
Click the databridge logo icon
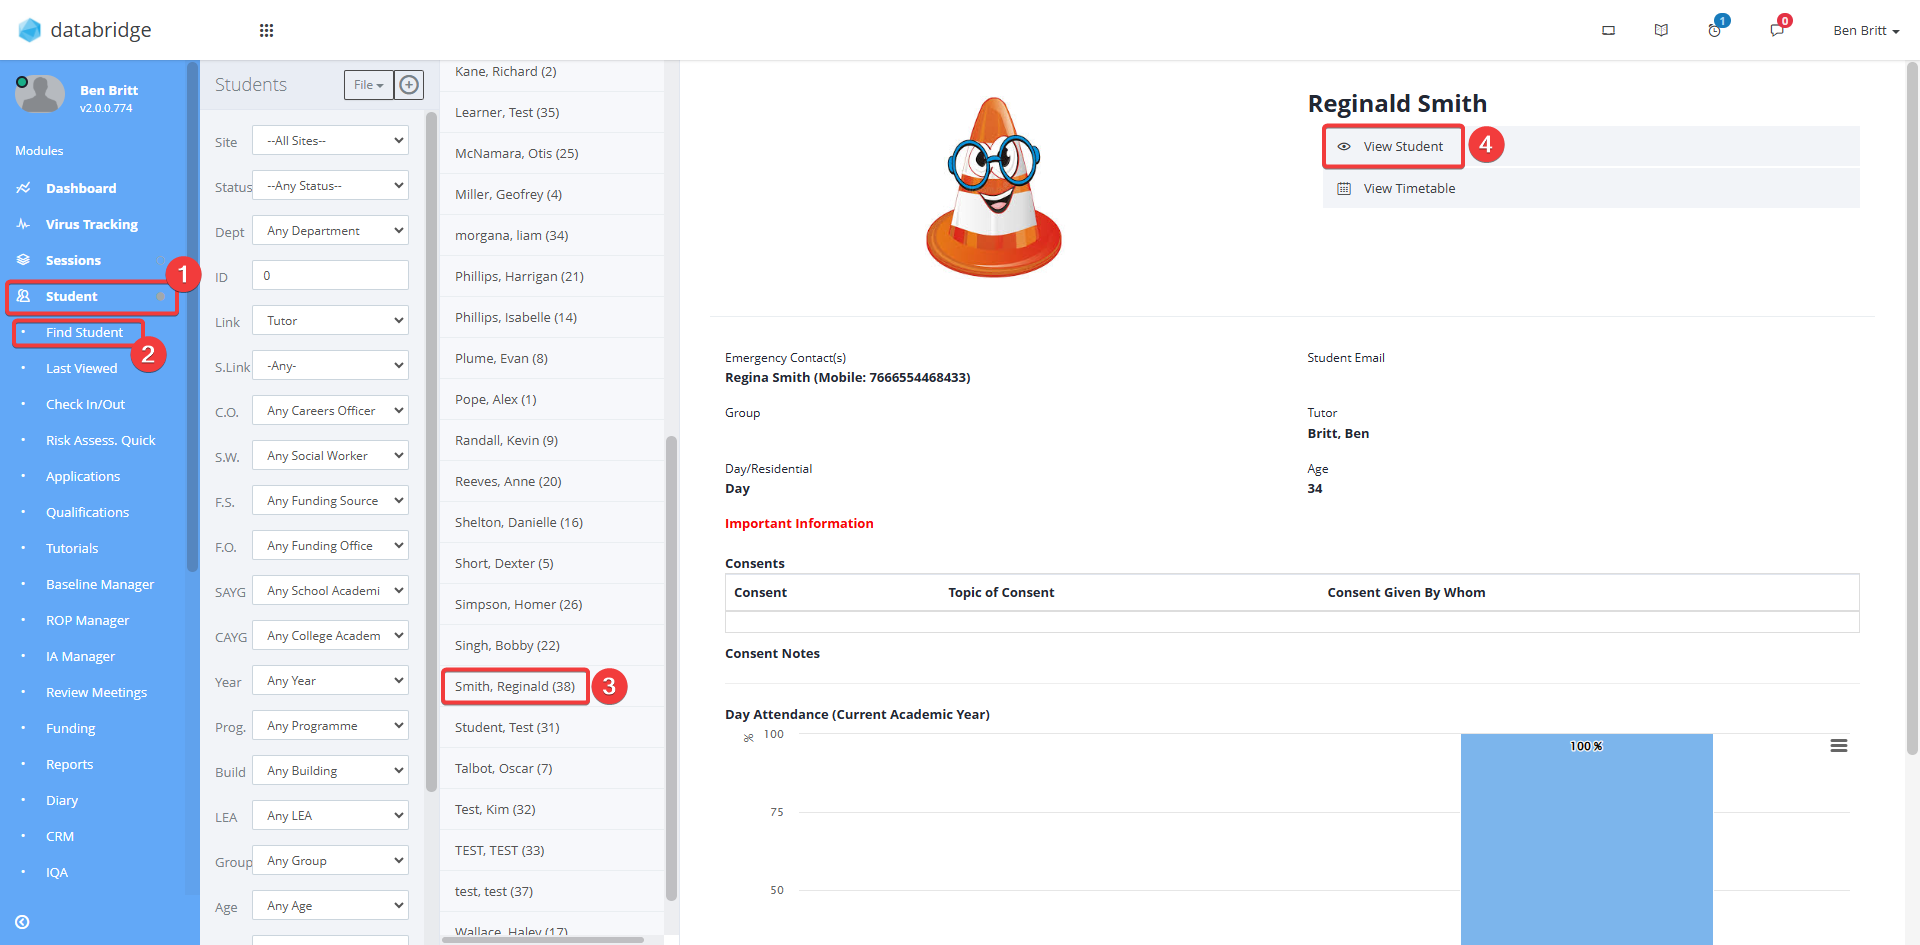tap(30, 30)
